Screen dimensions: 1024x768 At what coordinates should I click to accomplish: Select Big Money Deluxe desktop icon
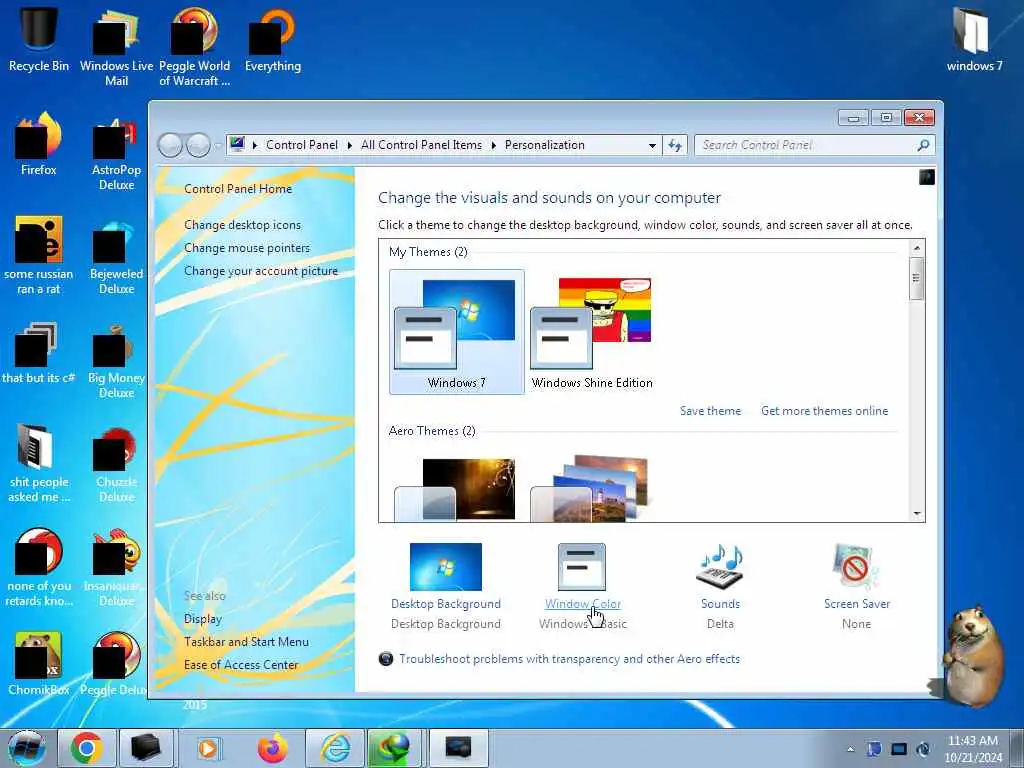116,359
